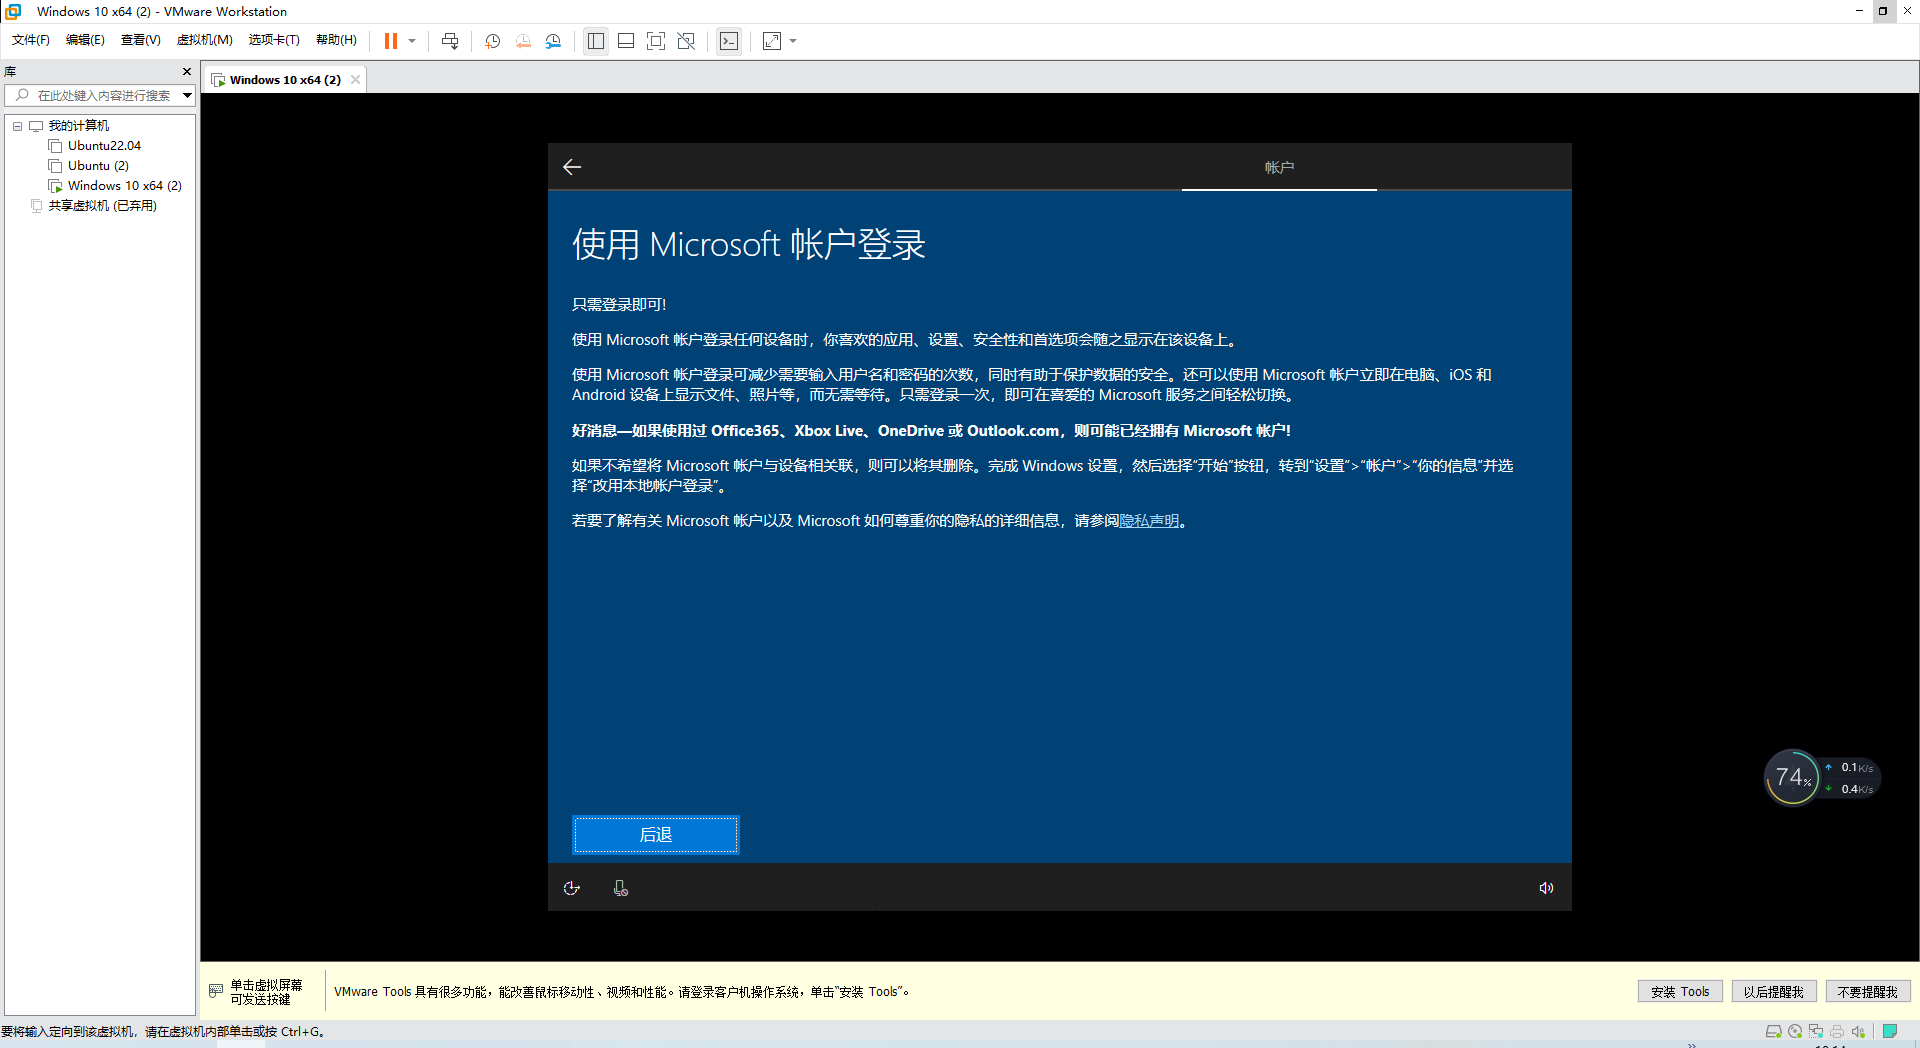Click the VMware Workstation app icon in title bar
This screenshot has width=1920, height=1048.
[14, 11]
